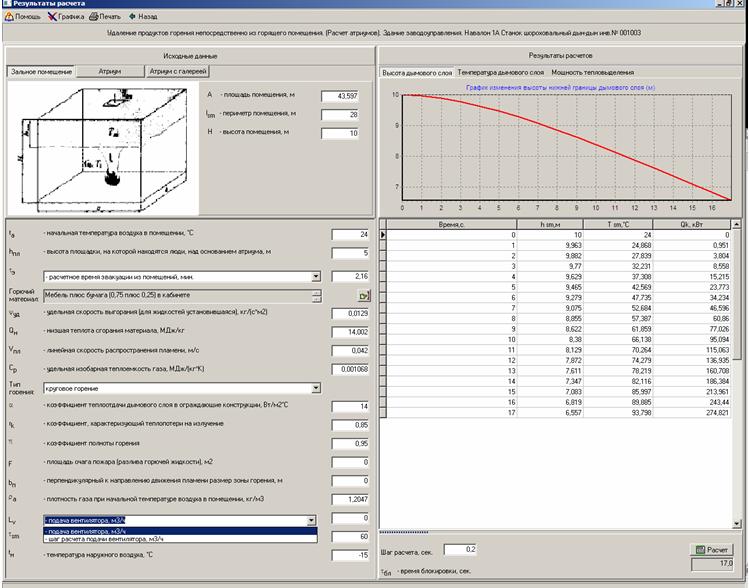Click the Печать printer button
This screenshot has width=749, height=588.
point(107,17)
